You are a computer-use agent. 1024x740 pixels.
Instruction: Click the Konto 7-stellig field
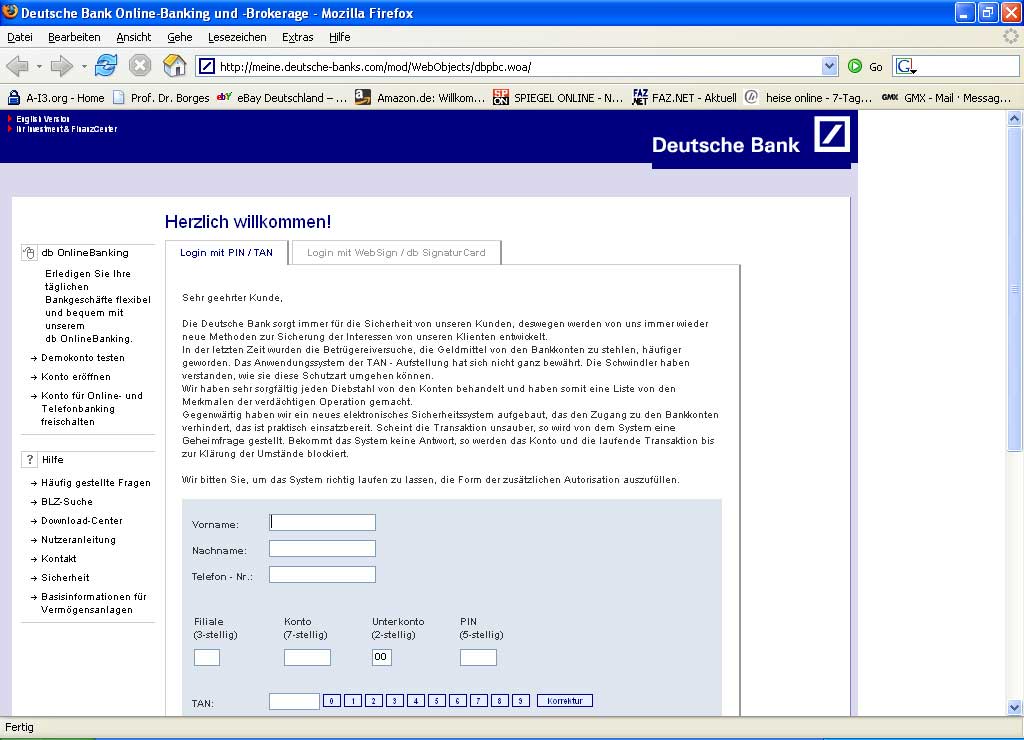pyautogui.click(x=308, y=657)
